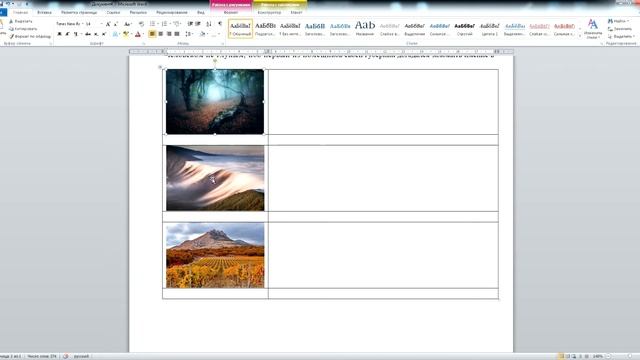640x360 pixels.
Task: Underline text with underline button
Action: point(76,34)
